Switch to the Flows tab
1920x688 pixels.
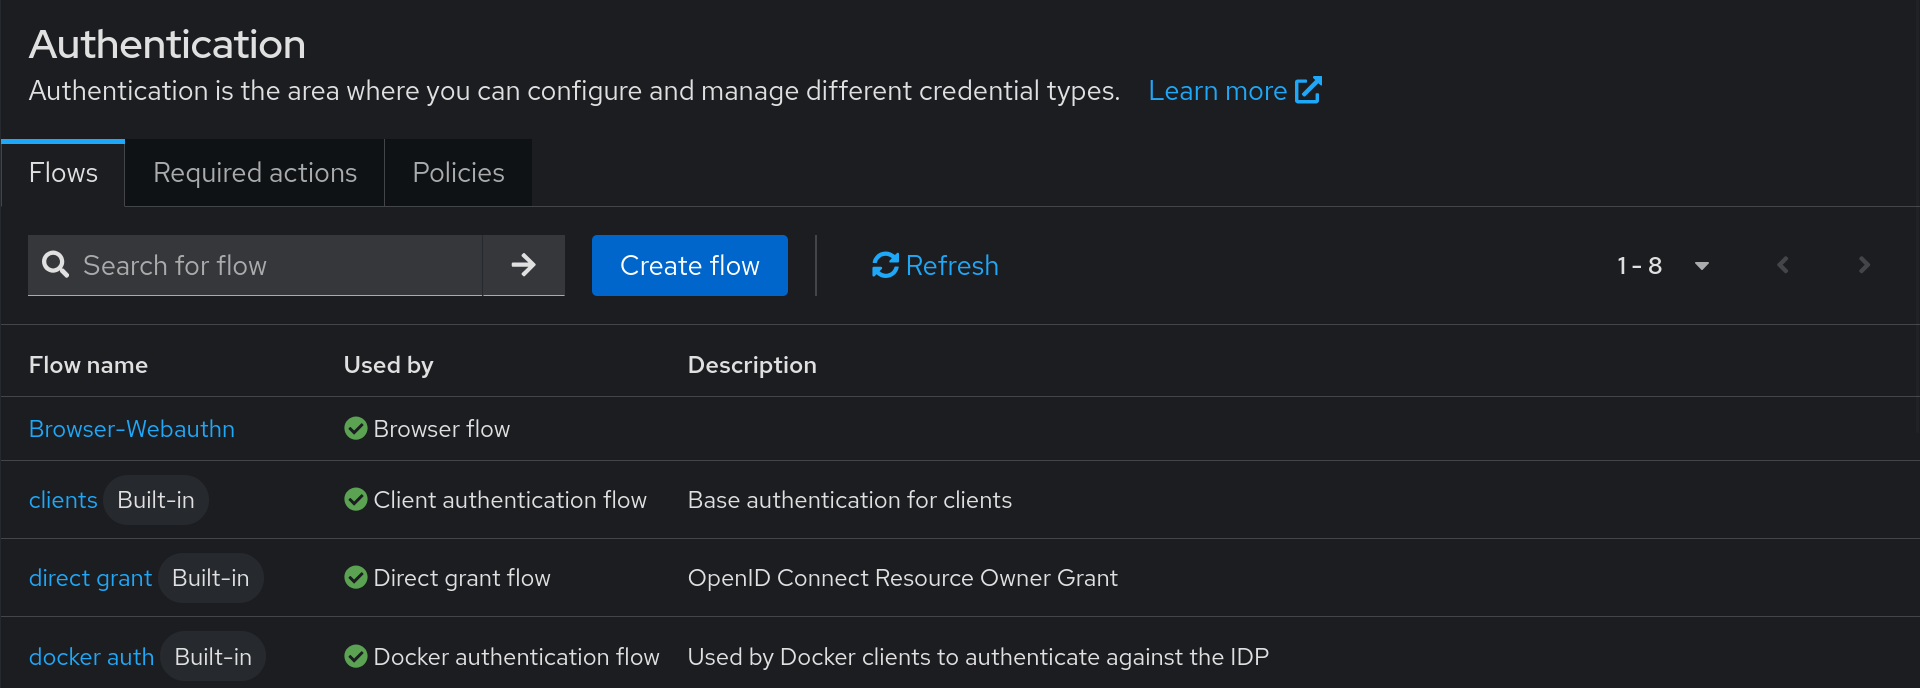coord(63,173)
